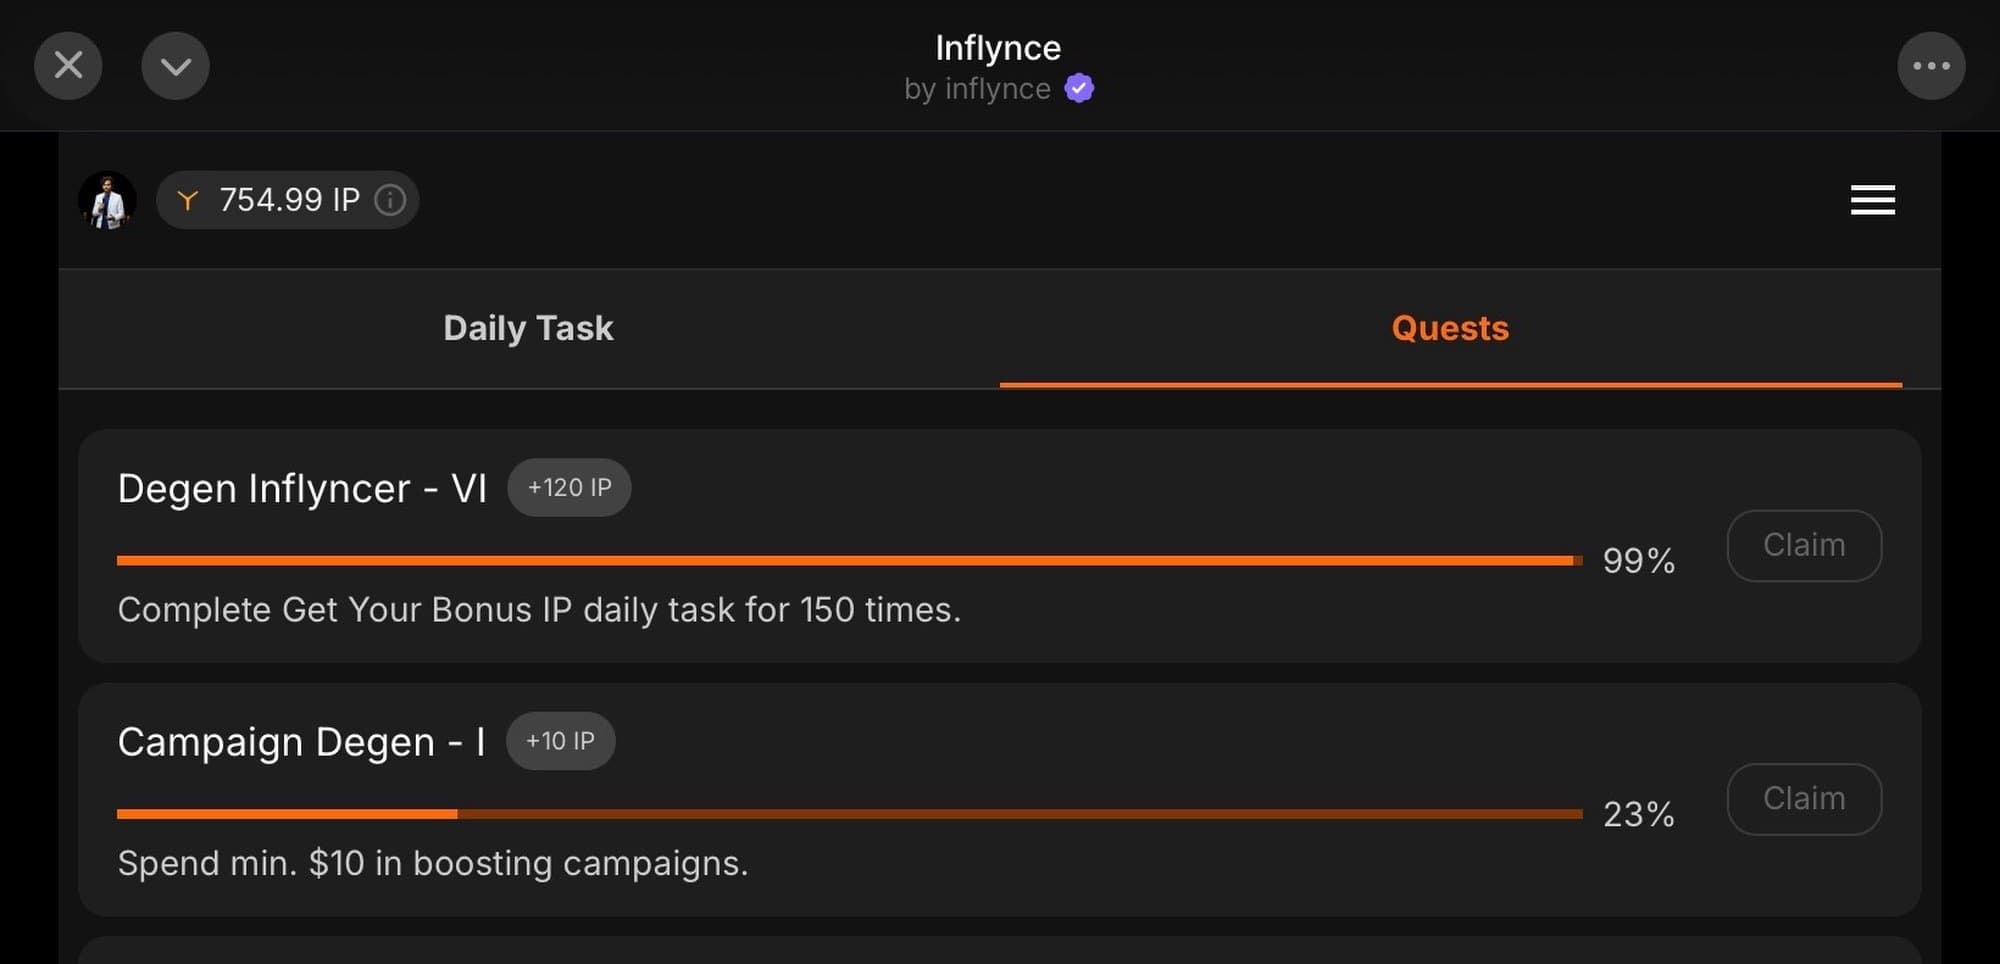The width and height of the screenshot is (2000, 964).
Task: Claim the Campaign Degen - I reward
Action: point(1804,799)
